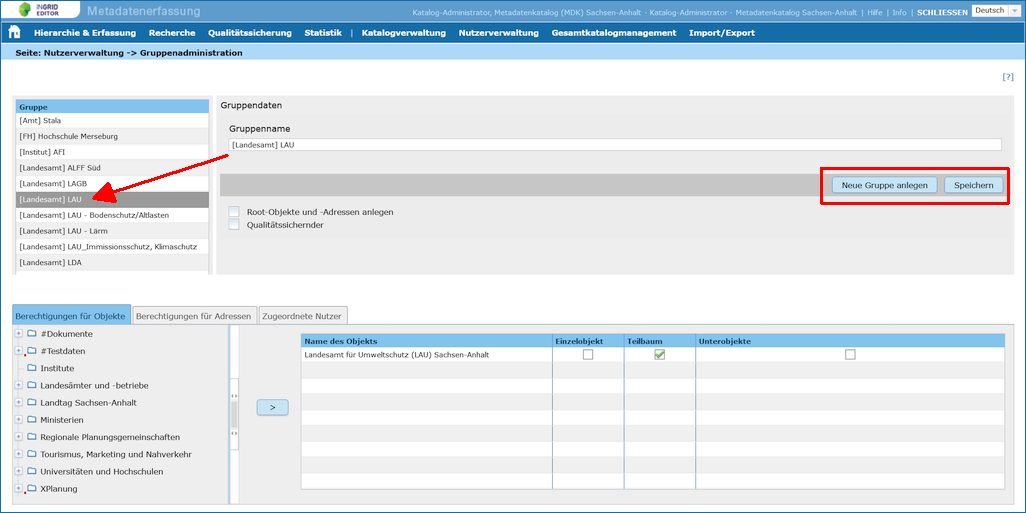
Task: Open the Info link in header
Action: pyautogui.click(x=900, y=12)
